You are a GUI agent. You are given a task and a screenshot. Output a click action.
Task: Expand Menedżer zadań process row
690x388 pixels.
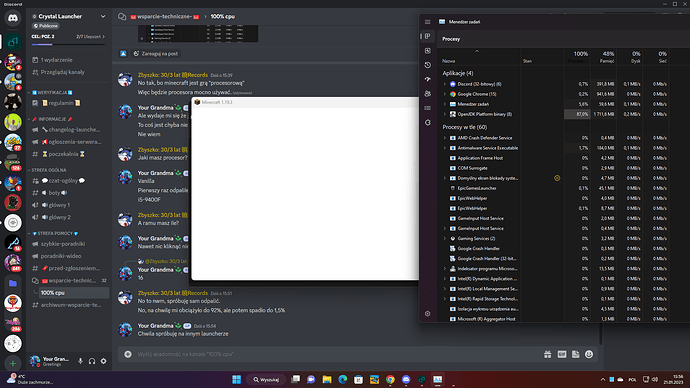tap(444, 104)
